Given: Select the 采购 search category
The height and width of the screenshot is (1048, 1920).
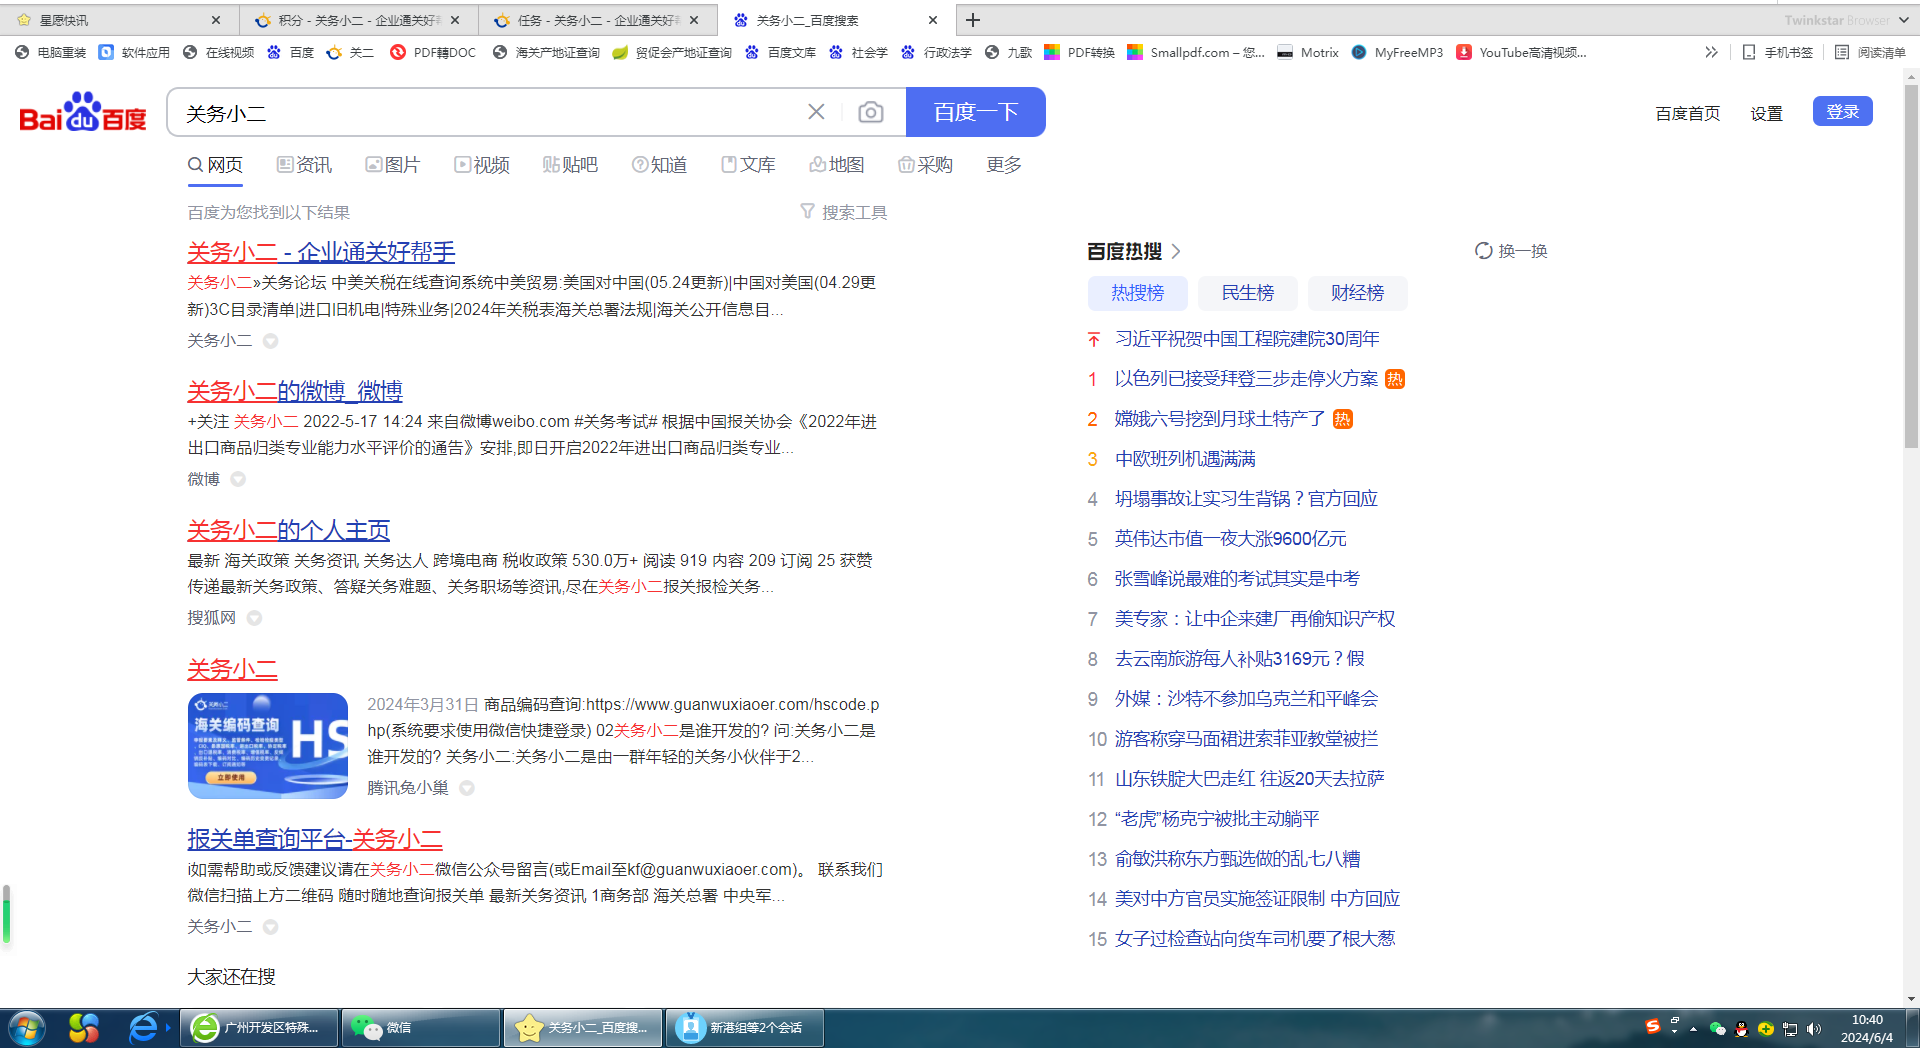Looking at the screenshot, I should (x=925, y=165).
